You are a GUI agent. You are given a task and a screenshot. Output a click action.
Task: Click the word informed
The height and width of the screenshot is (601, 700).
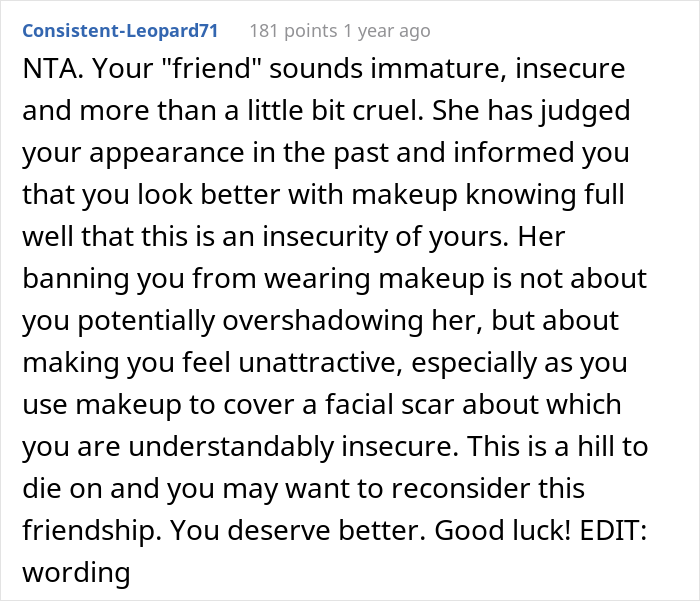pyautogui.click(x=520, y=152)
